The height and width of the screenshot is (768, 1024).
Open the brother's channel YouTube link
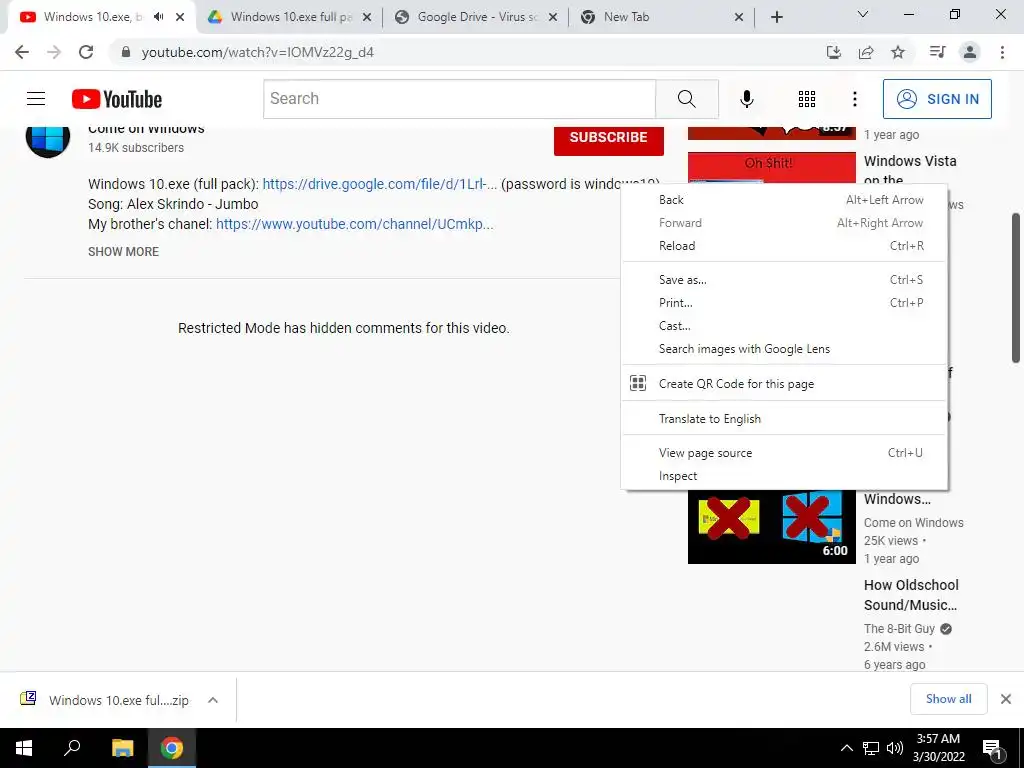pos(355,224)
